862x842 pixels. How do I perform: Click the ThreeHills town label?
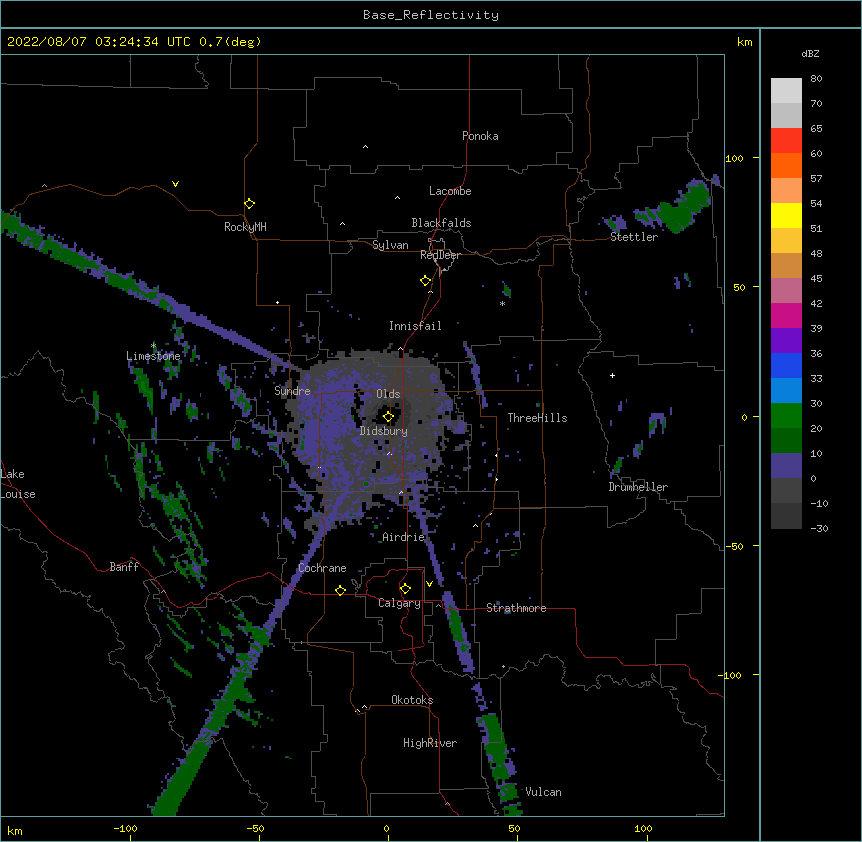537,418
